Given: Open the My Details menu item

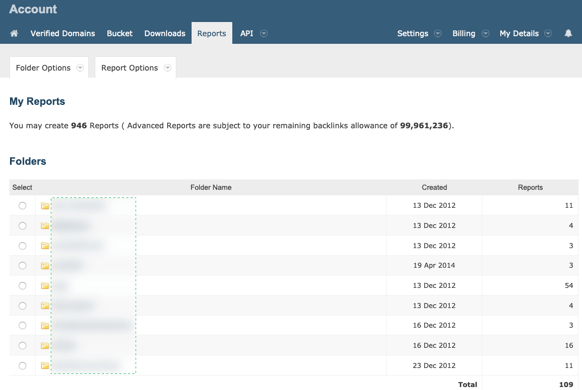Looking at the screenshot, I should [519, 33].
